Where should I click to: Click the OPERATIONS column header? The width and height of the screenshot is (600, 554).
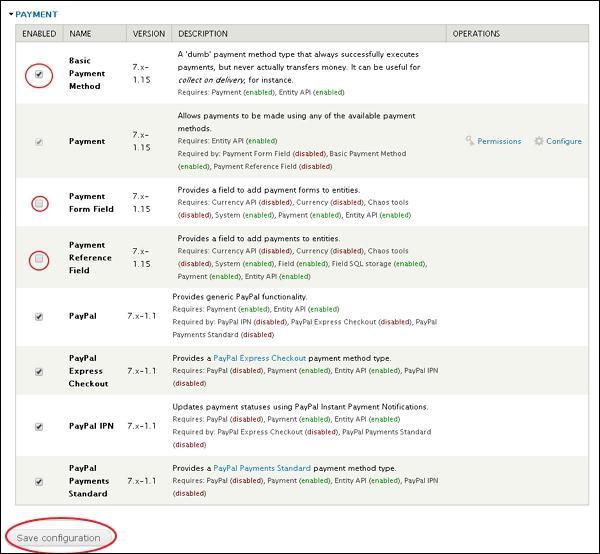517,34
